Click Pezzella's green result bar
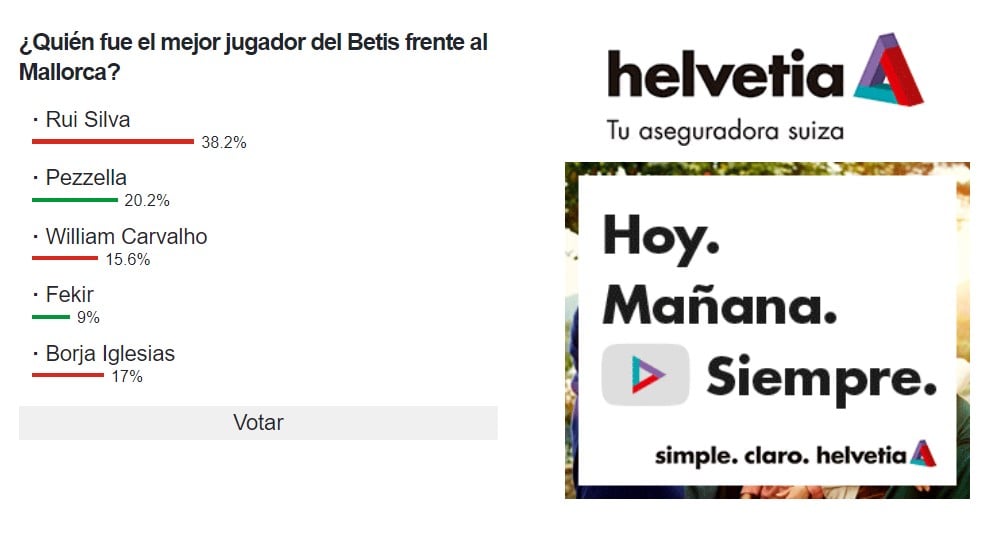 pyautogui.click(x=75, y=200)
